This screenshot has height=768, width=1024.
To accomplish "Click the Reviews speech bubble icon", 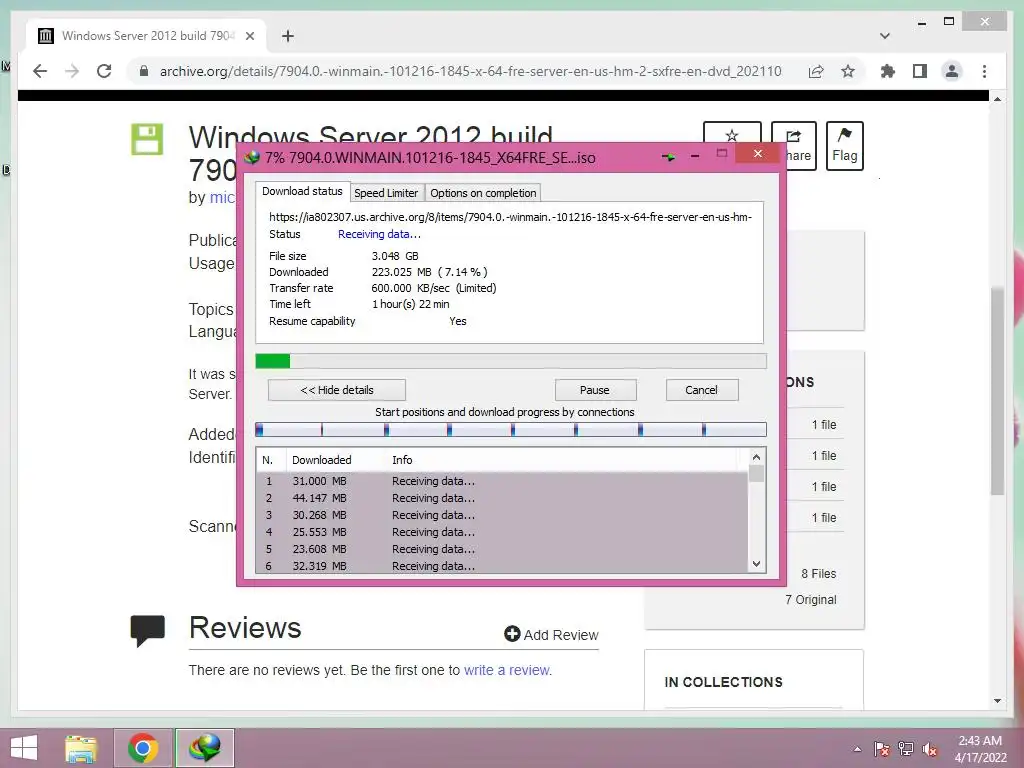I will 148,630.
